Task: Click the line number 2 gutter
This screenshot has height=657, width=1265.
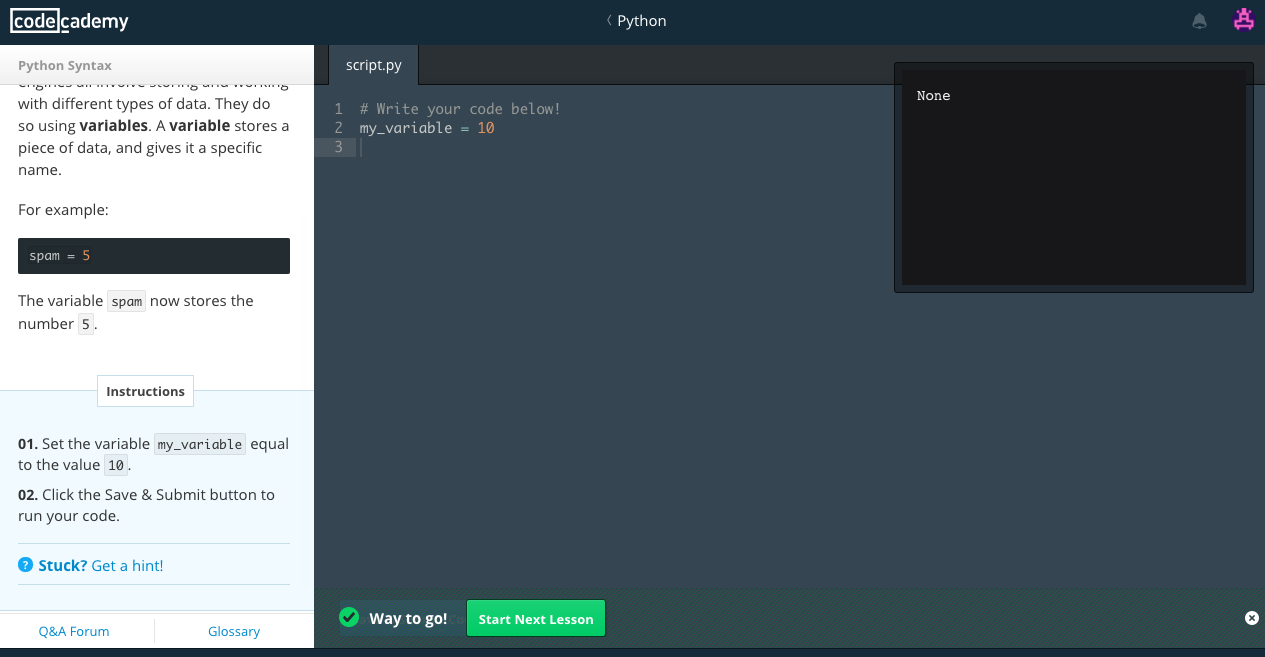Action: [338, 127]
